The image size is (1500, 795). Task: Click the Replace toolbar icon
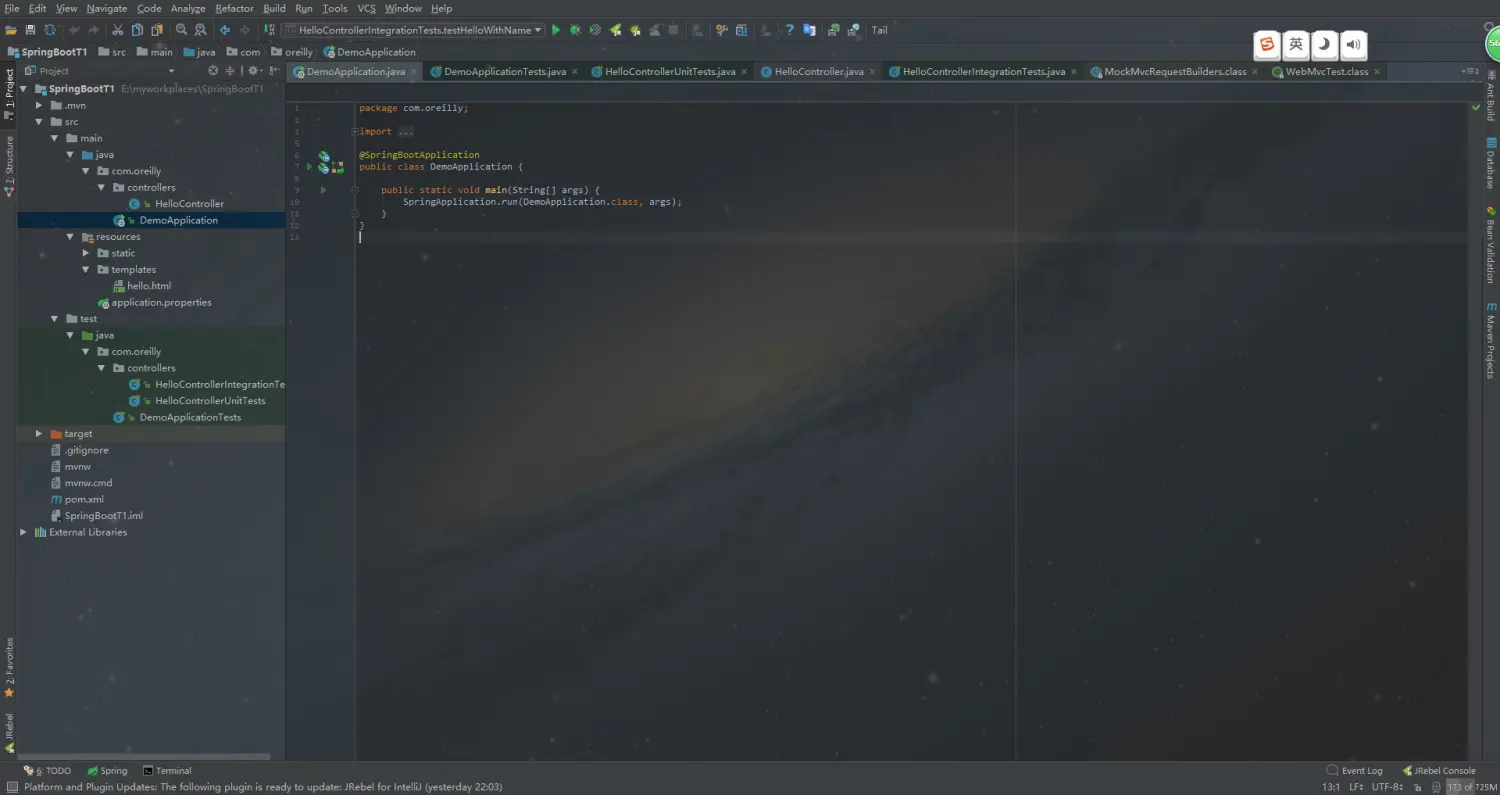click(201, 30)
